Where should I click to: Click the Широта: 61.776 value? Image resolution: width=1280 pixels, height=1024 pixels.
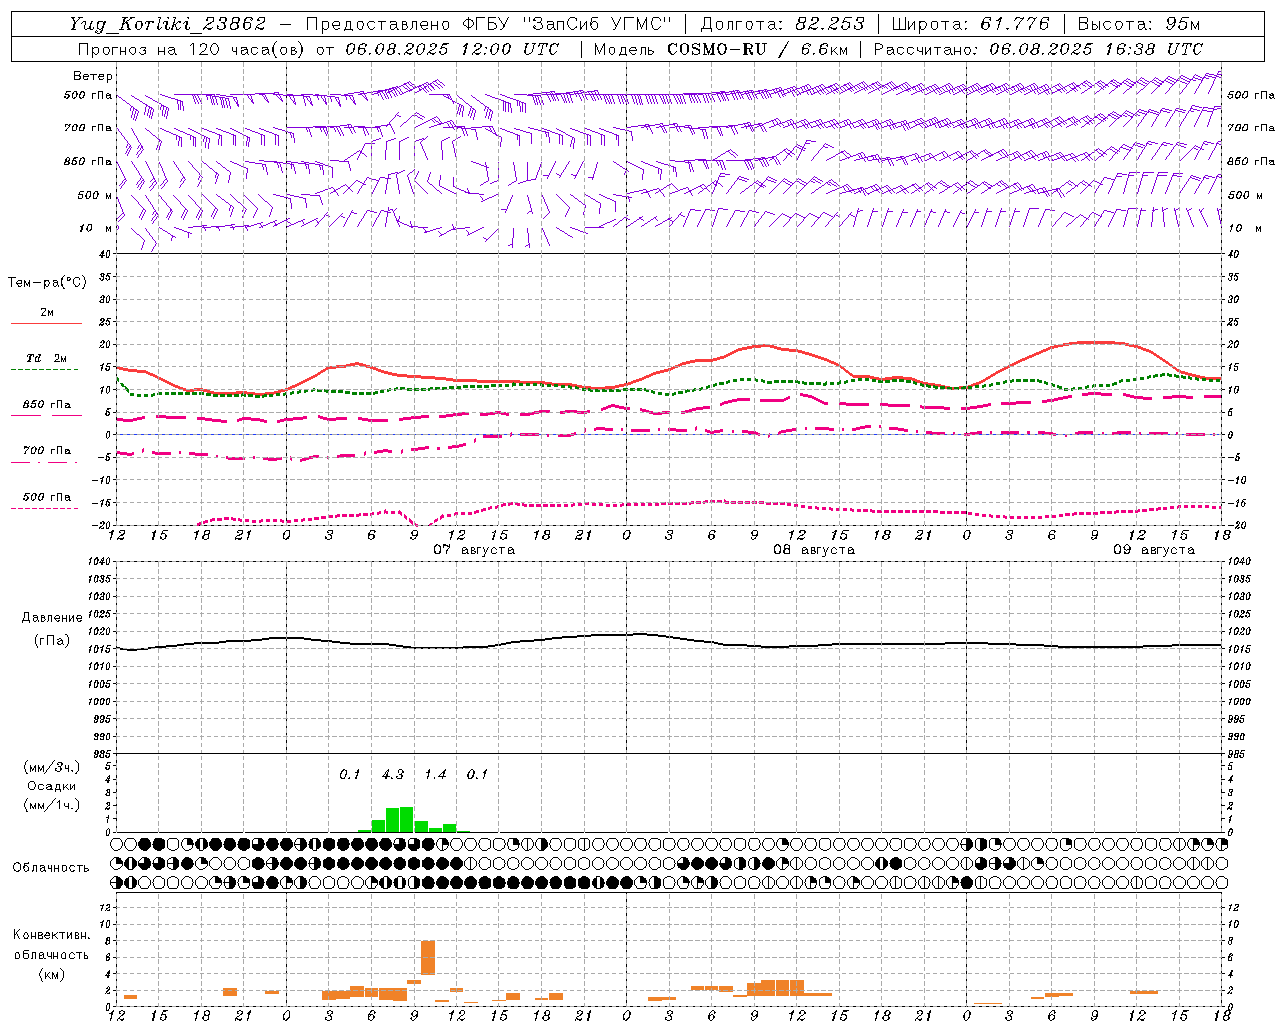coord(970,24)
